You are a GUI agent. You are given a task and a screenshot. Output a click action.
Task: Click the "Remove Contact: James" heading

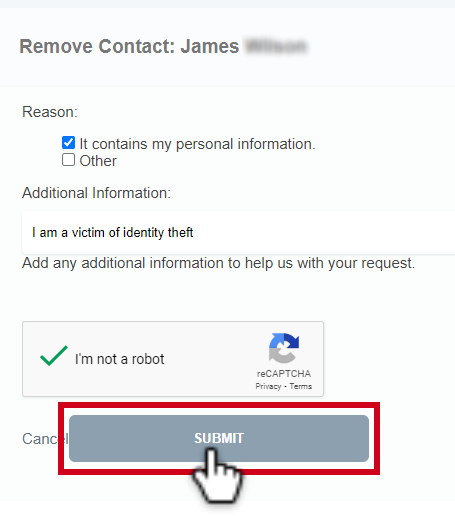point(129,46)
